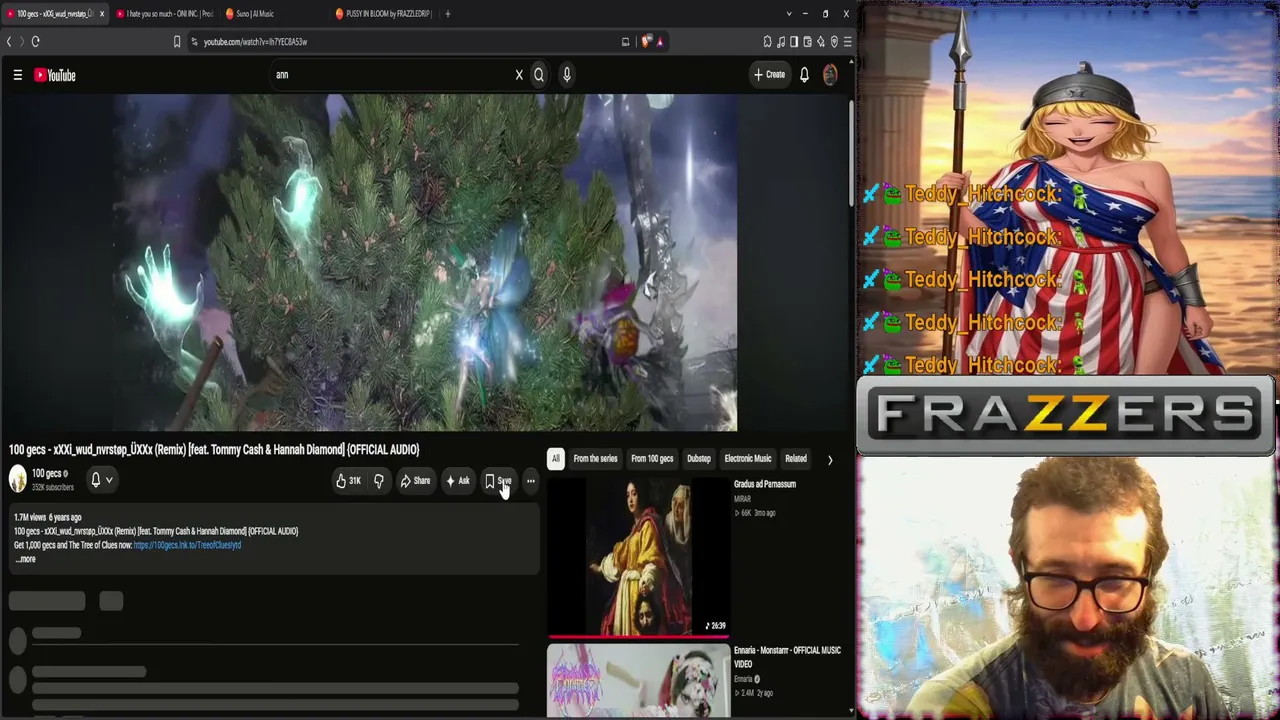Click the Create button
Viewport: 1280px width, 720px height.
[x=769, y=75]
